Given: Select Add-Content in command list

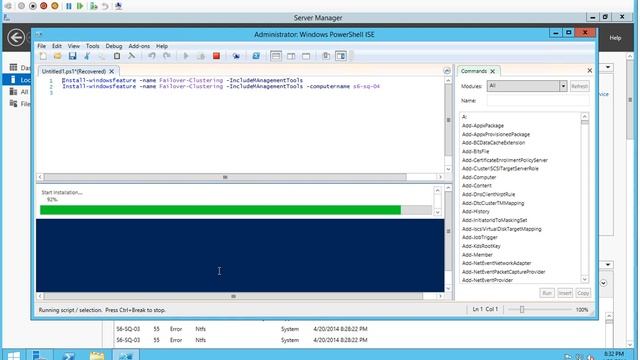Looking at the screenshot, I should pyautogui.click(x=477, y=186).
